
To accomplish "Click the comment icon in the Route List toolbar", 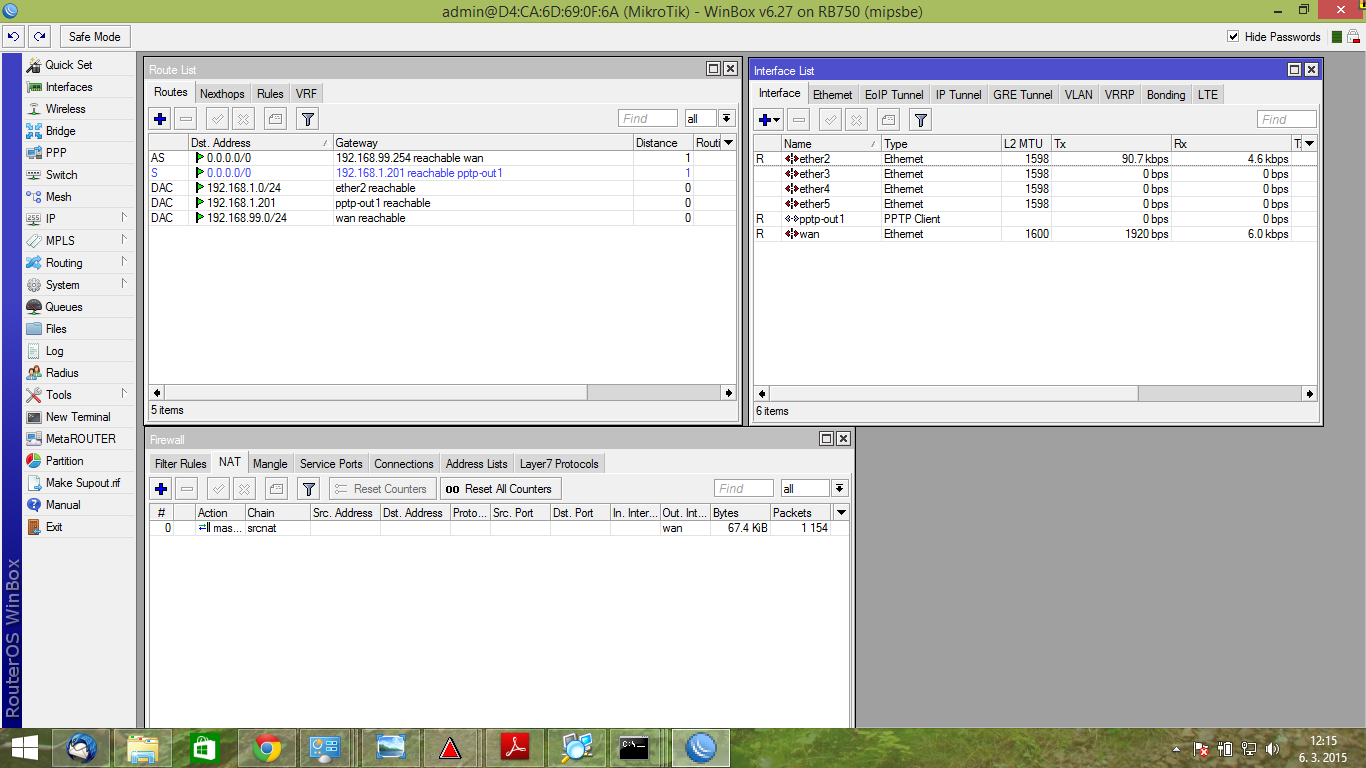I will tap(275, 119).
